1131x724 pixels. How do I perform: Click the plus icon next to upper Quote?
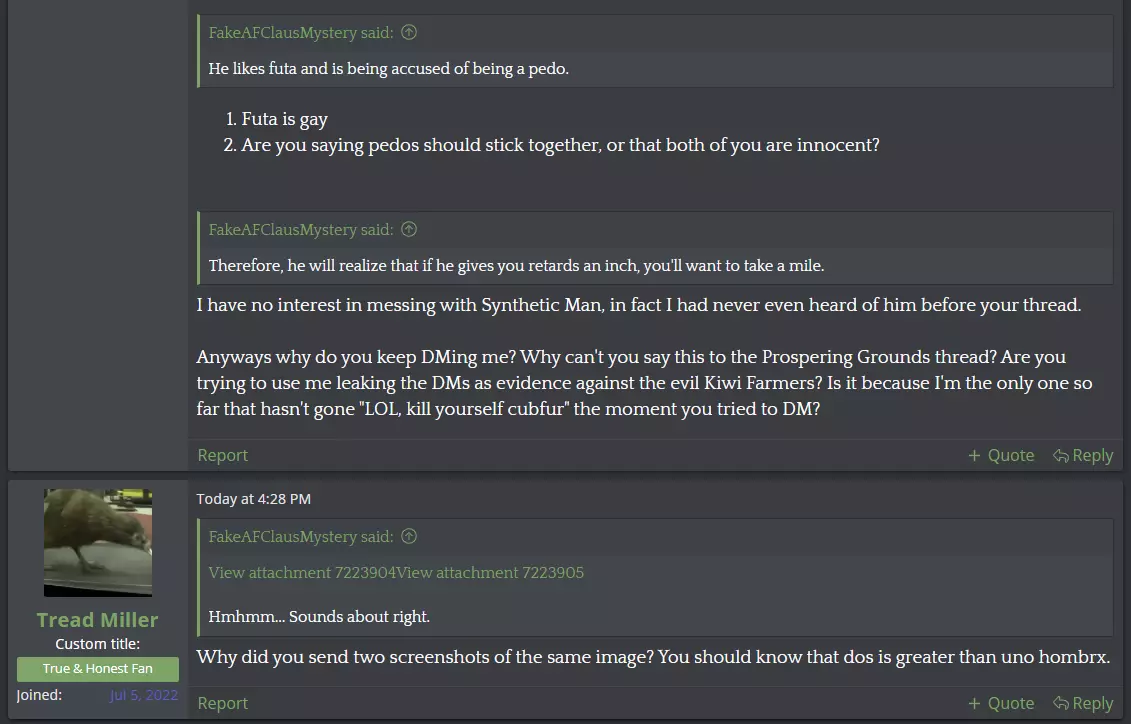pos(974,456)
